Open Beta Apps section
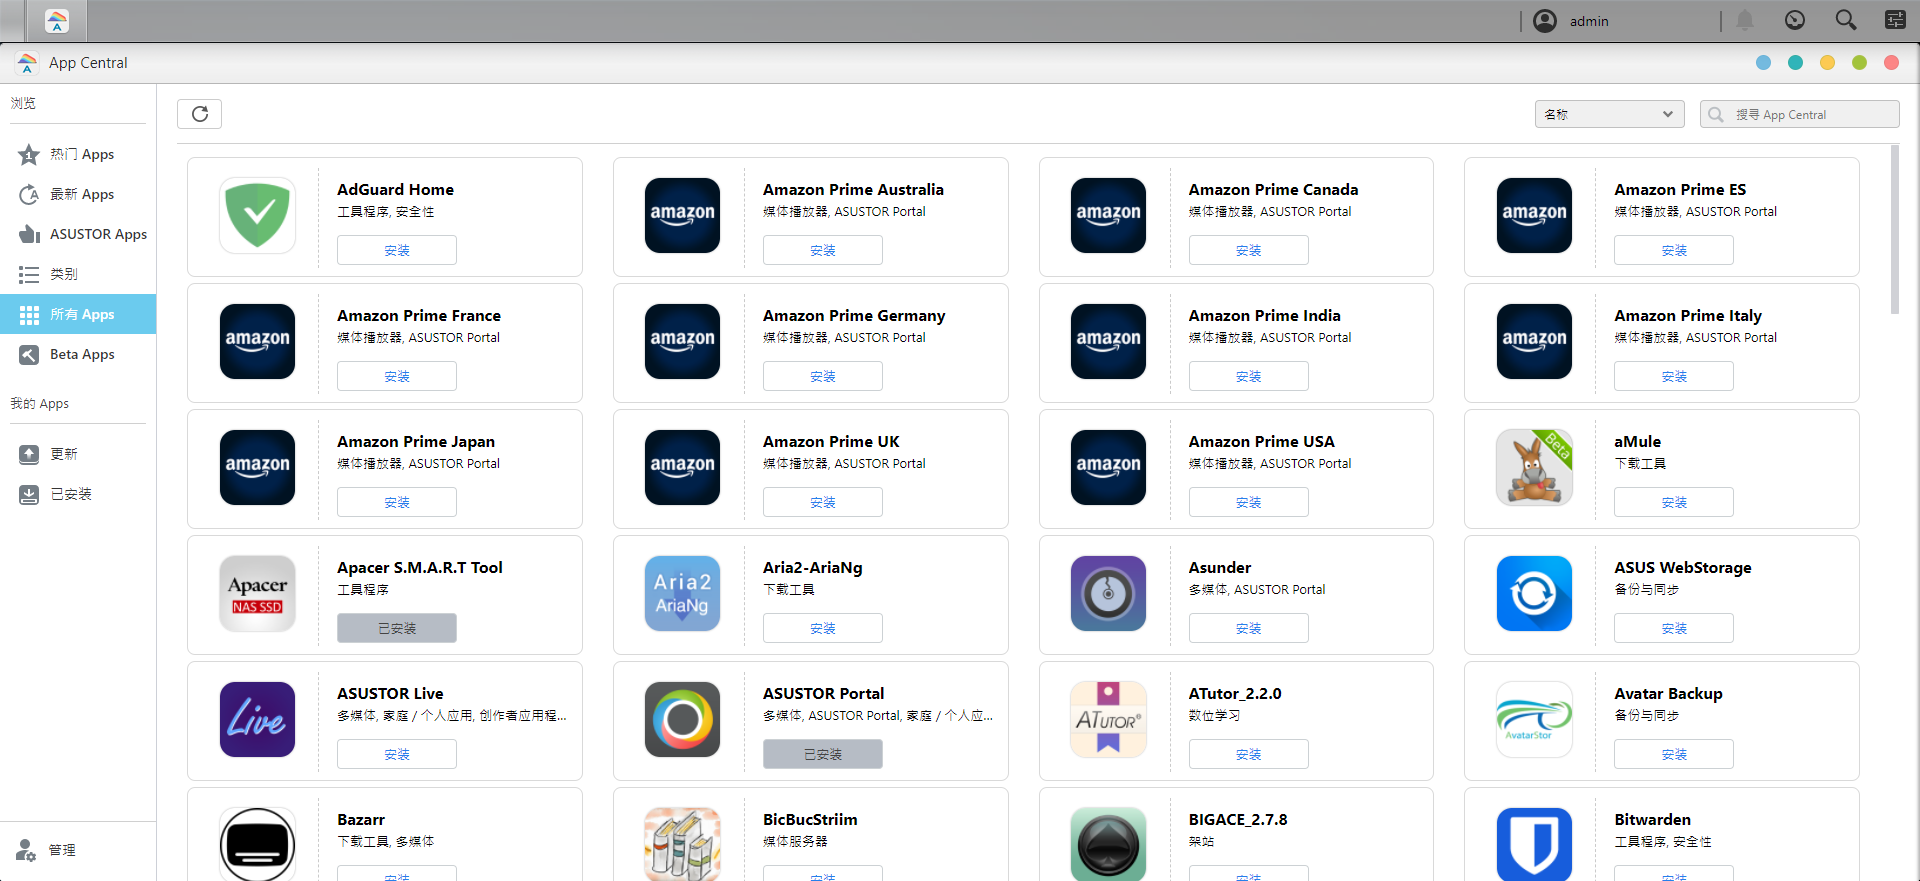Screen dimensions: 1920x881 [78, 354]
